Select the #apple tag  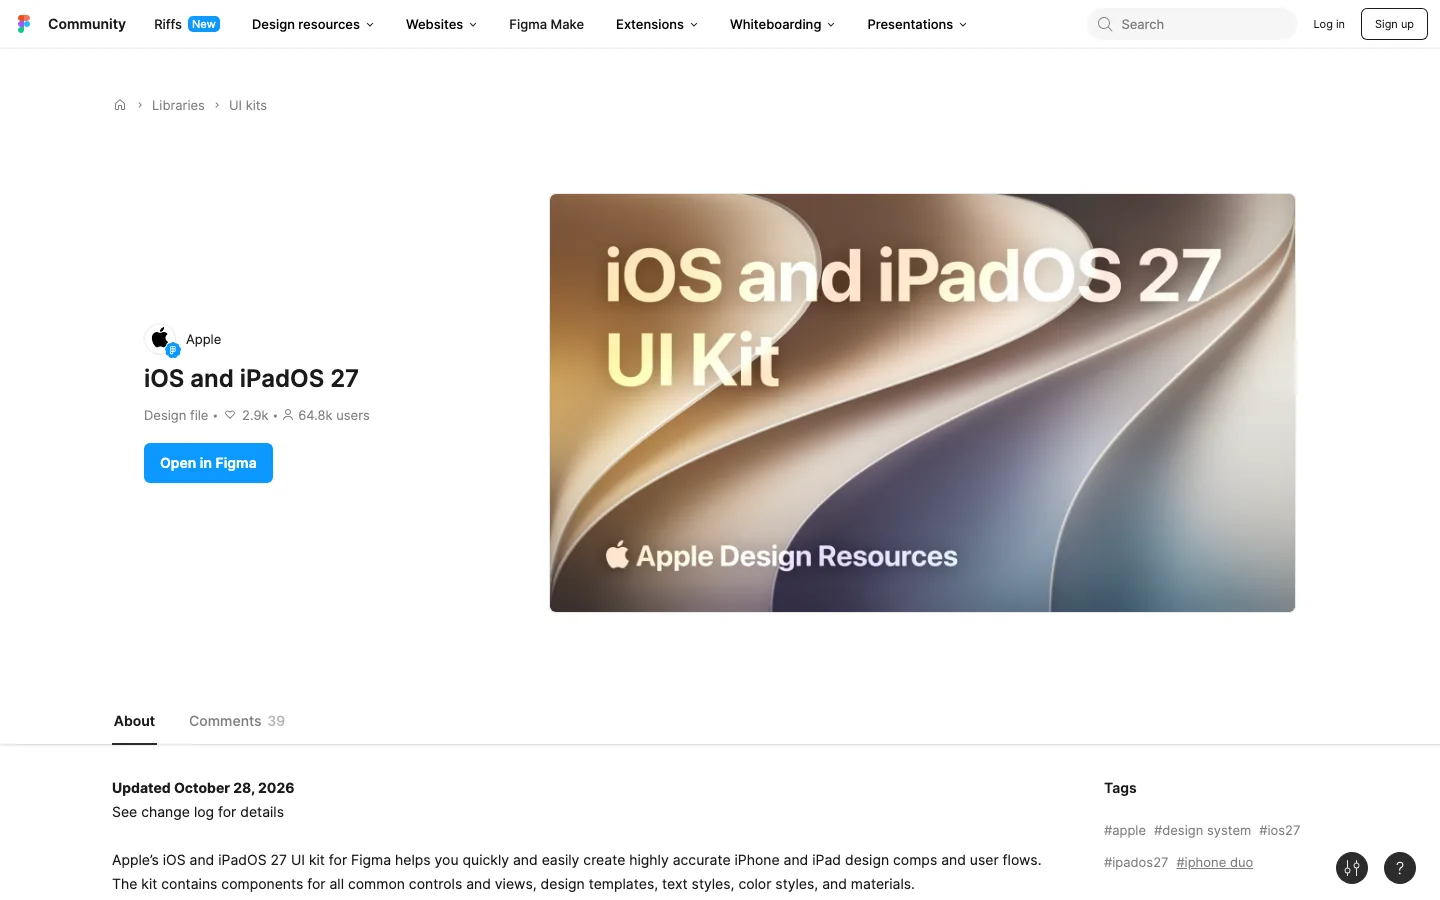1125,830
